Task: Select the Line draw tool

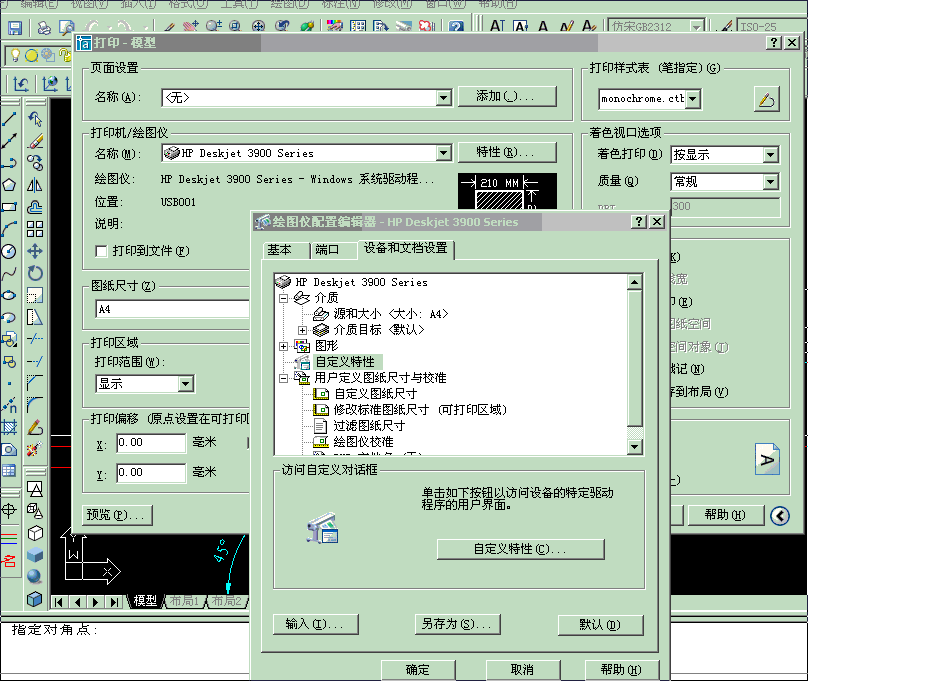Action: (x=9, y=119)
